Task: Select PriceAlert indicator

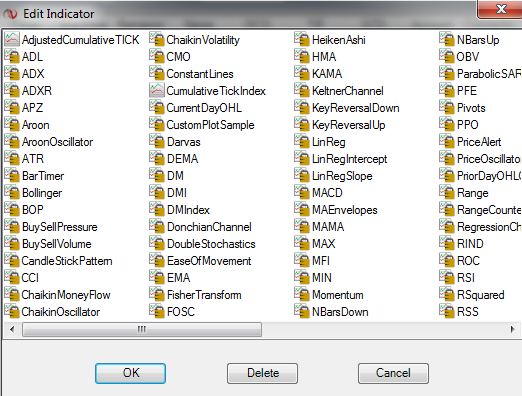Action: 479,142
